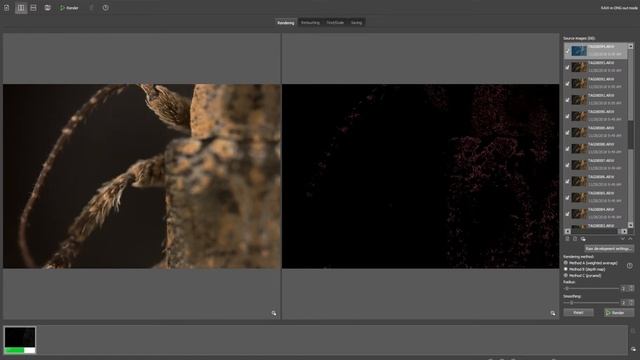640x360 pixels.
Task: Open Raw development settings dialog
Action: (609, 249)
